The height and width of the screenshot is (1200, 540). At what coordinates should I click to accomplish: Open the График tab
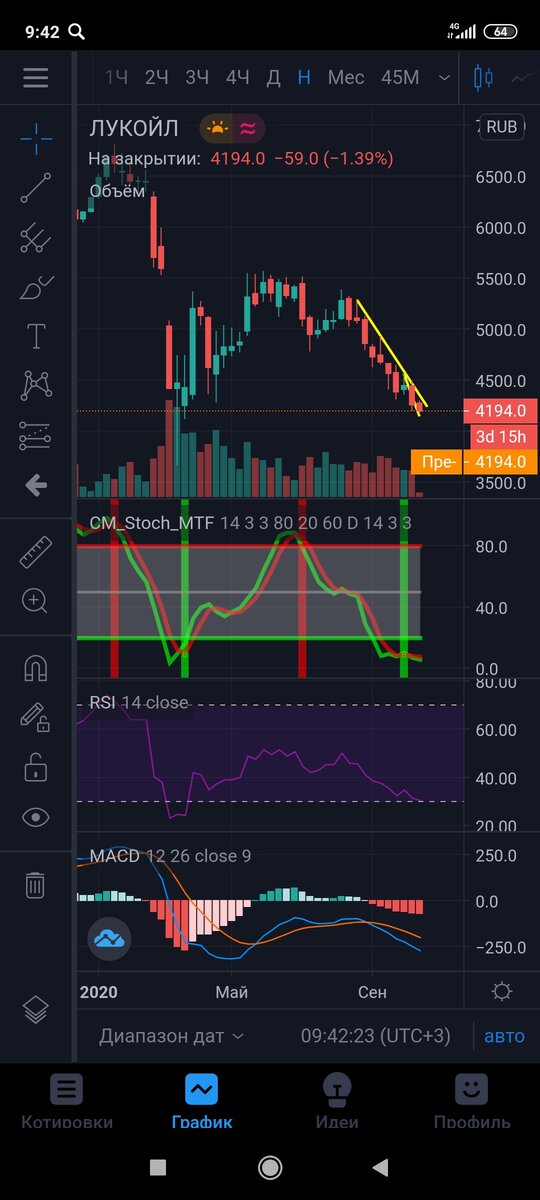point(202,1101)
